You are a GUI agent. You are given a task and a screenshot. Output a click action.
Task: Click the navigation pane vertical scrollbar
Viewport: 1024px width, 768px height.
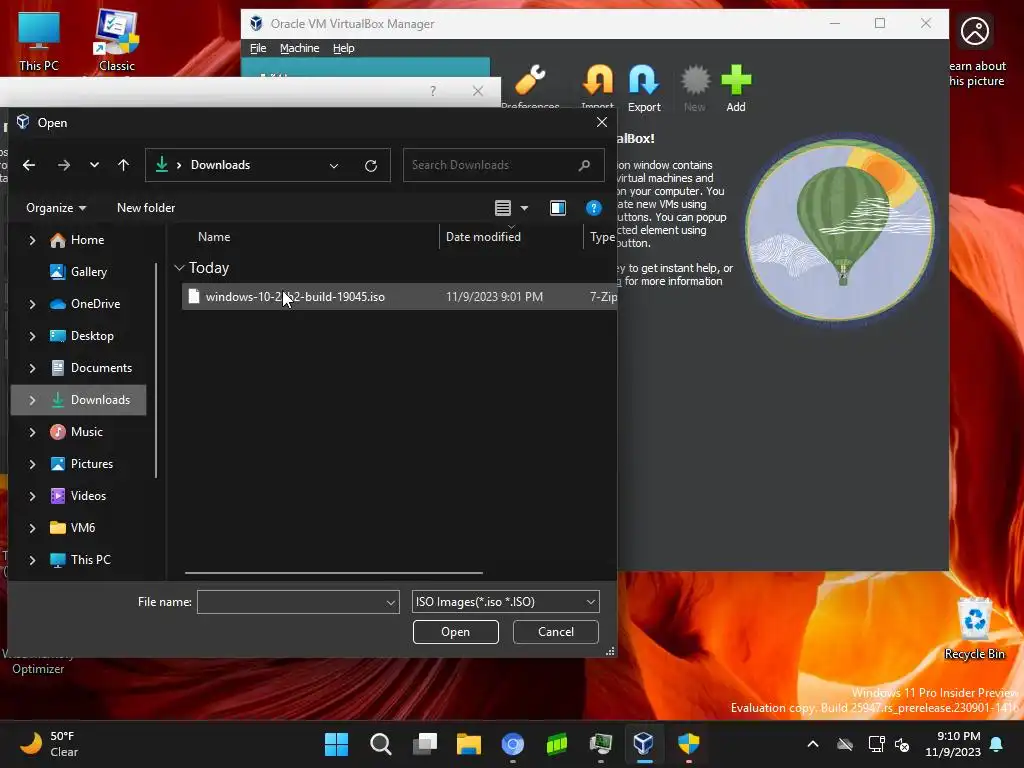tap(156, 370)
